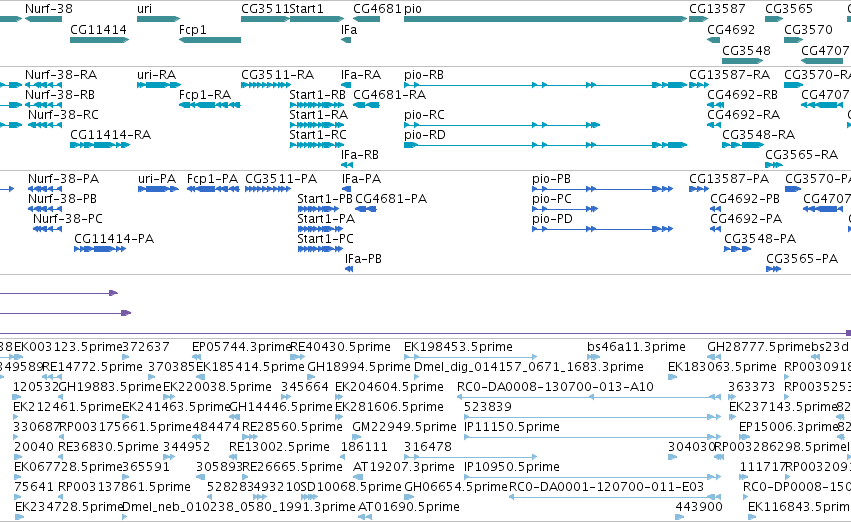
Task: Click the pio-PC protein label
Action: click(x=552, y=199)
